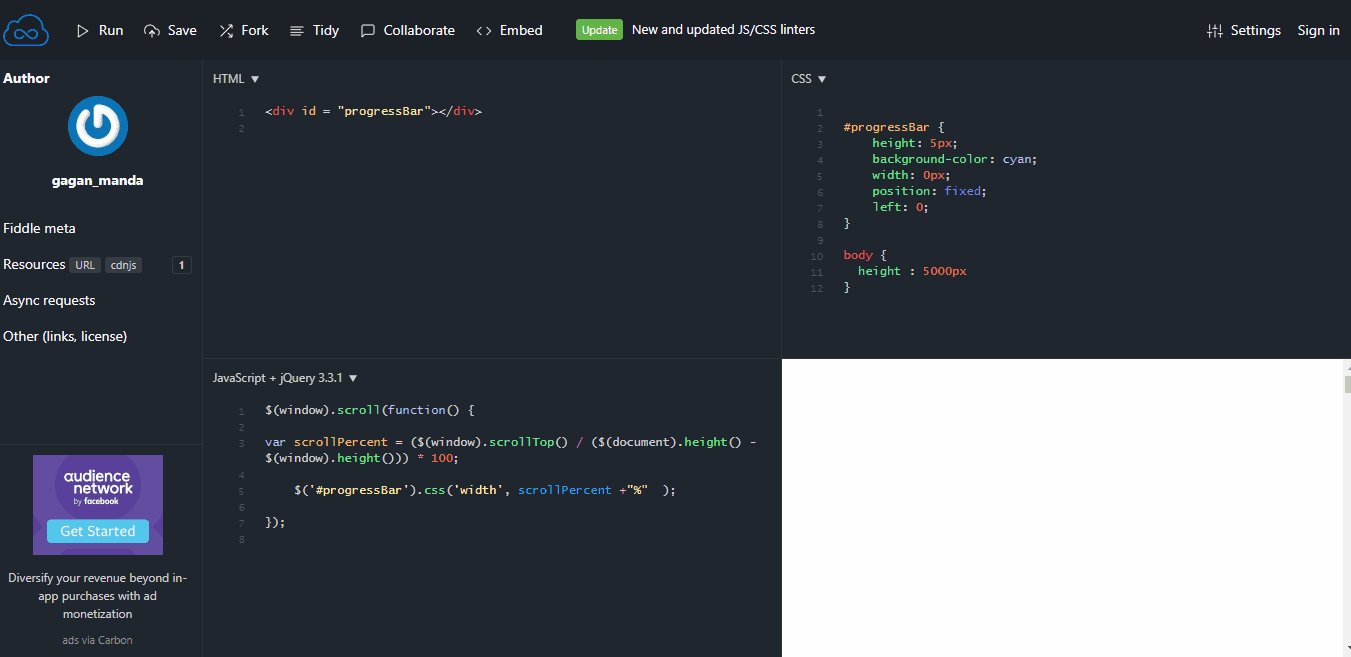The width and height of the screenshot is (1351, 657).
Task: Click the '$(window).scroll(function() {' line
Action: tap(370, 410)
